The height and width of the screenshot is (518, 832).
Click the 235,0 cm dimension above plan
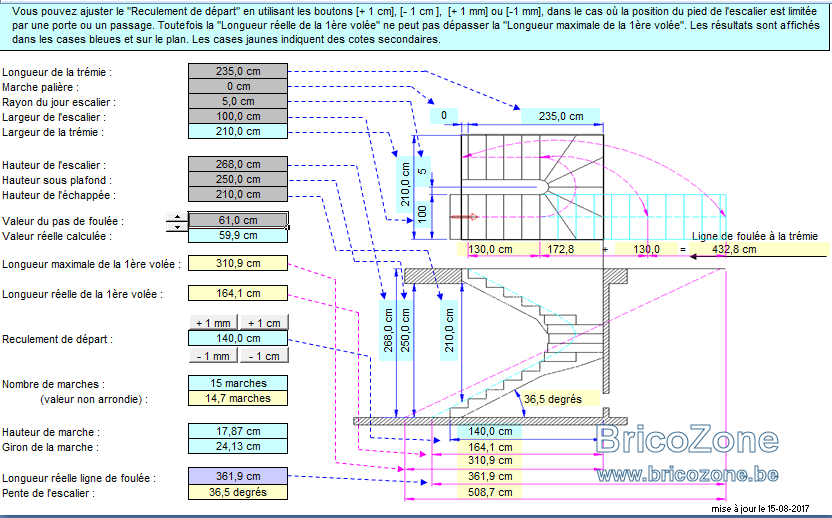click(x=561, y=116)
